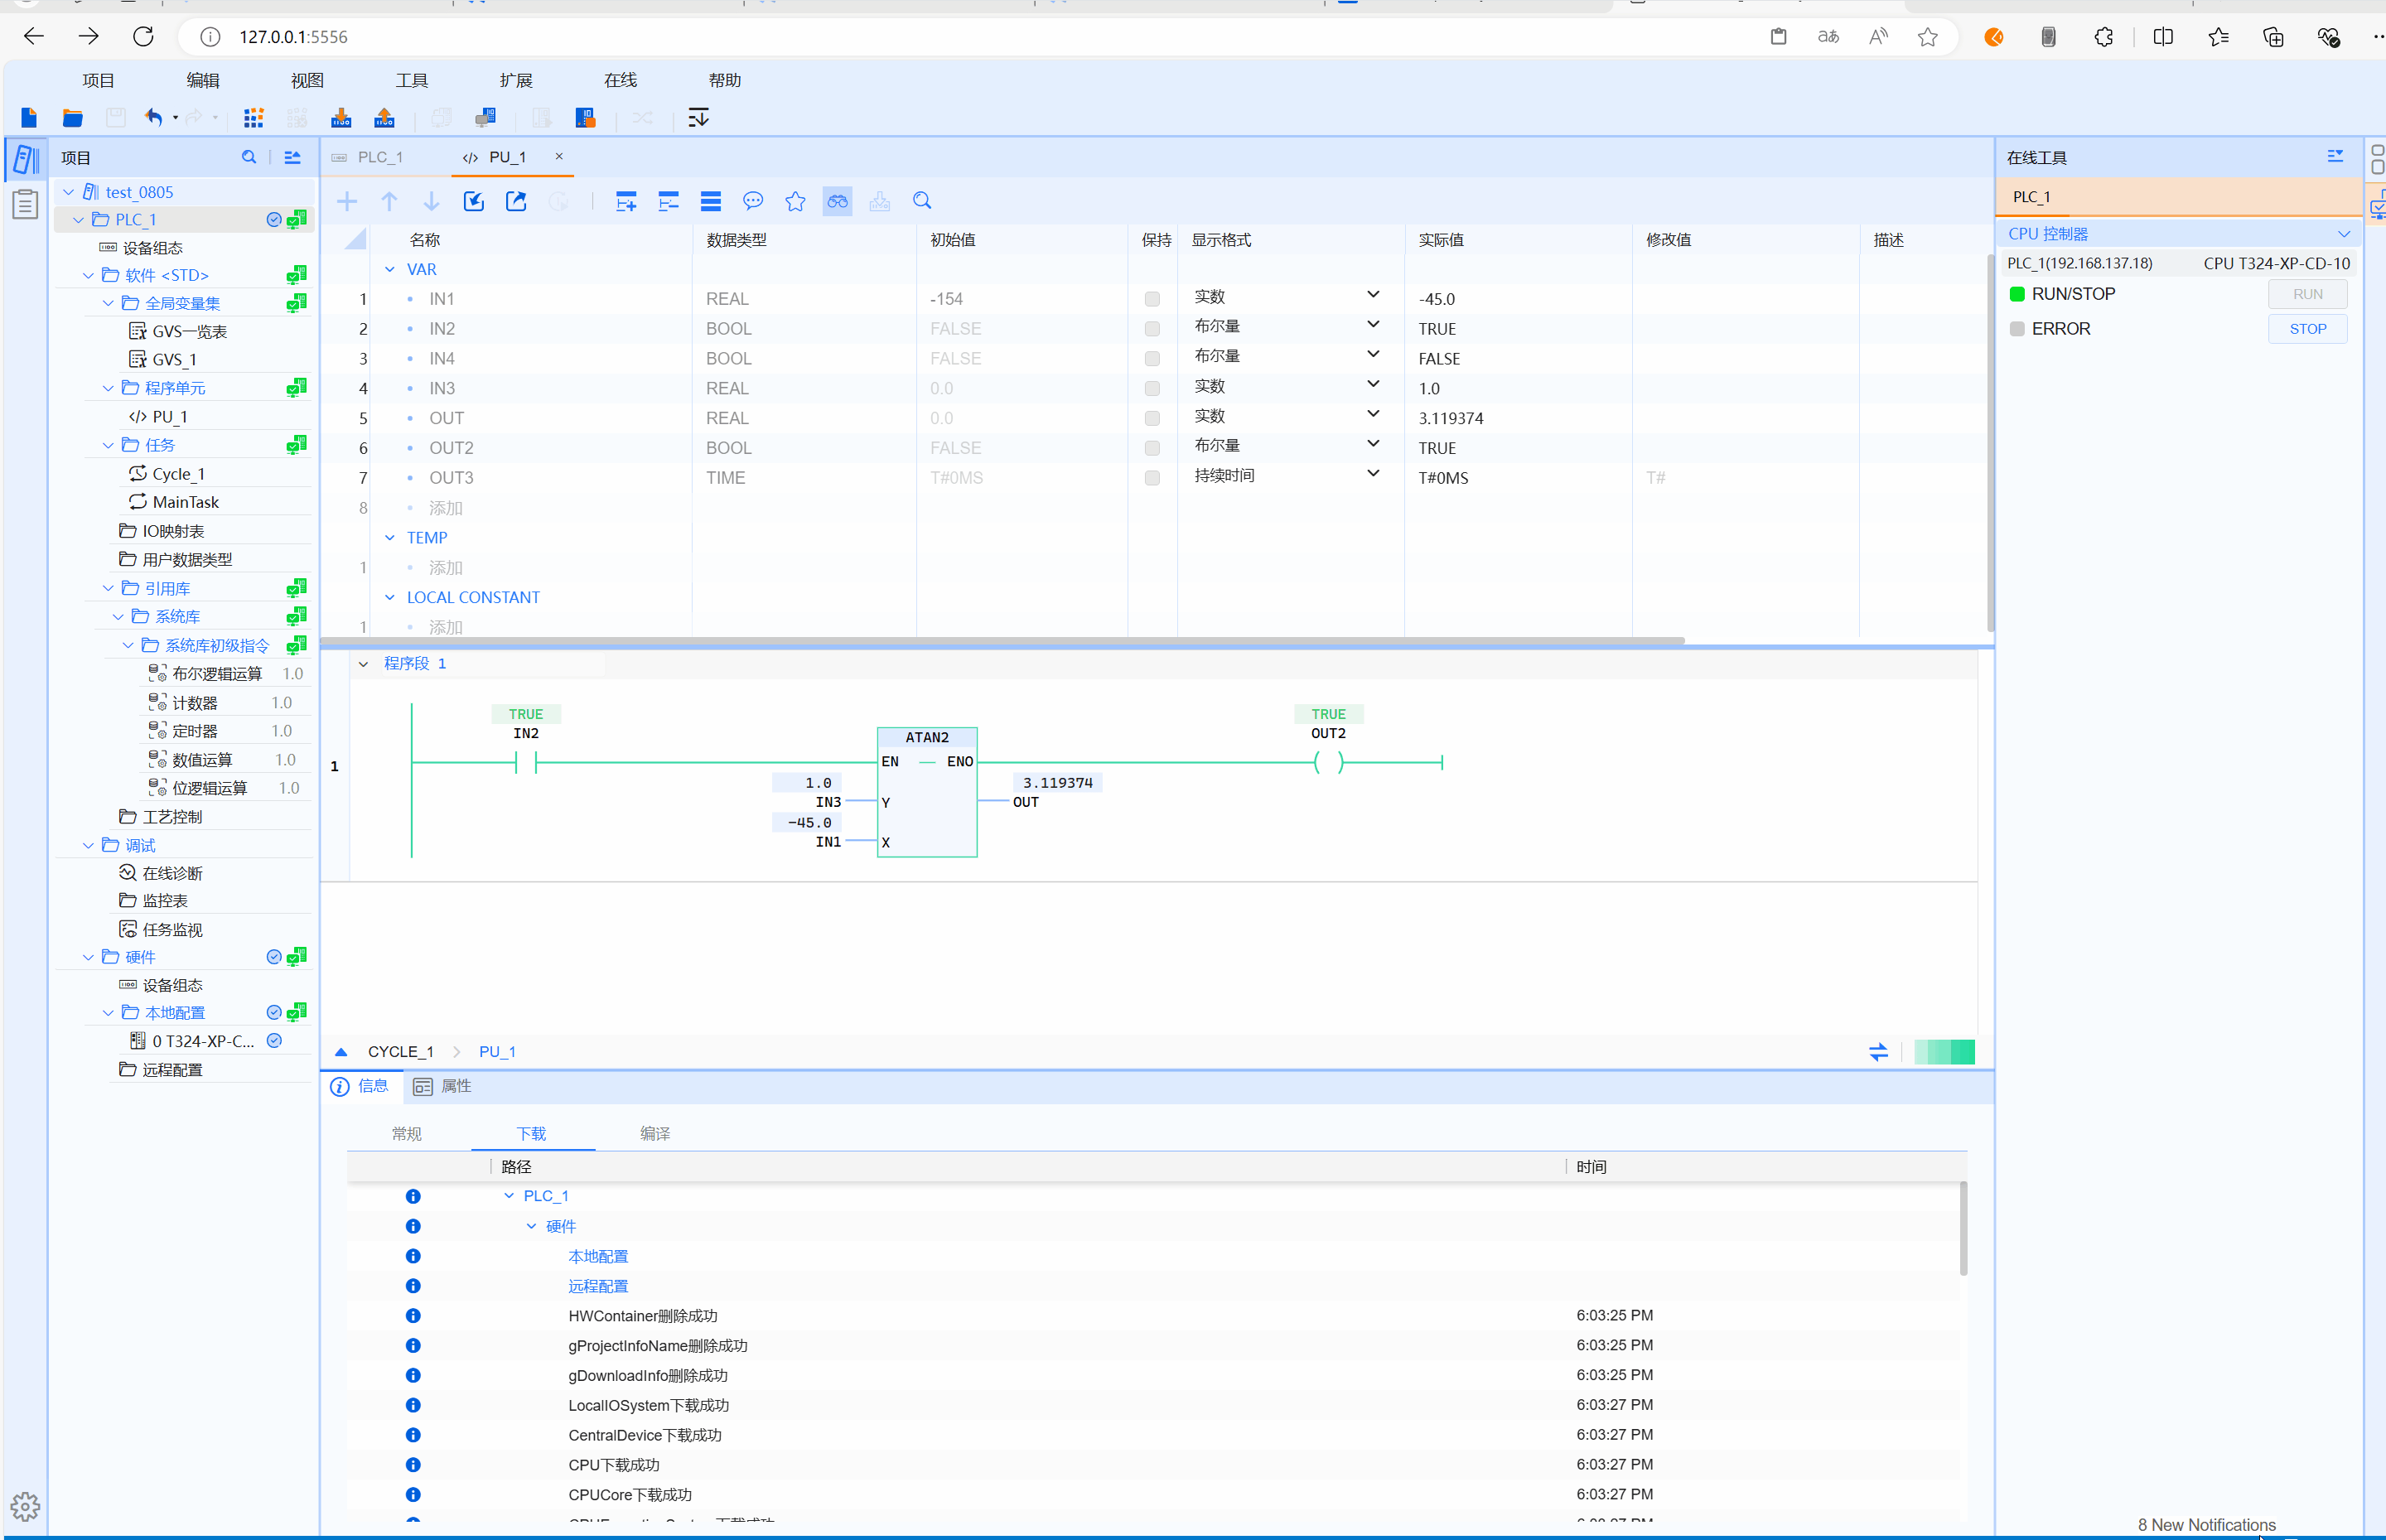Collapse the TEMP variable section
This screenshot has height=1540, width=2386.
pos(390,538)
